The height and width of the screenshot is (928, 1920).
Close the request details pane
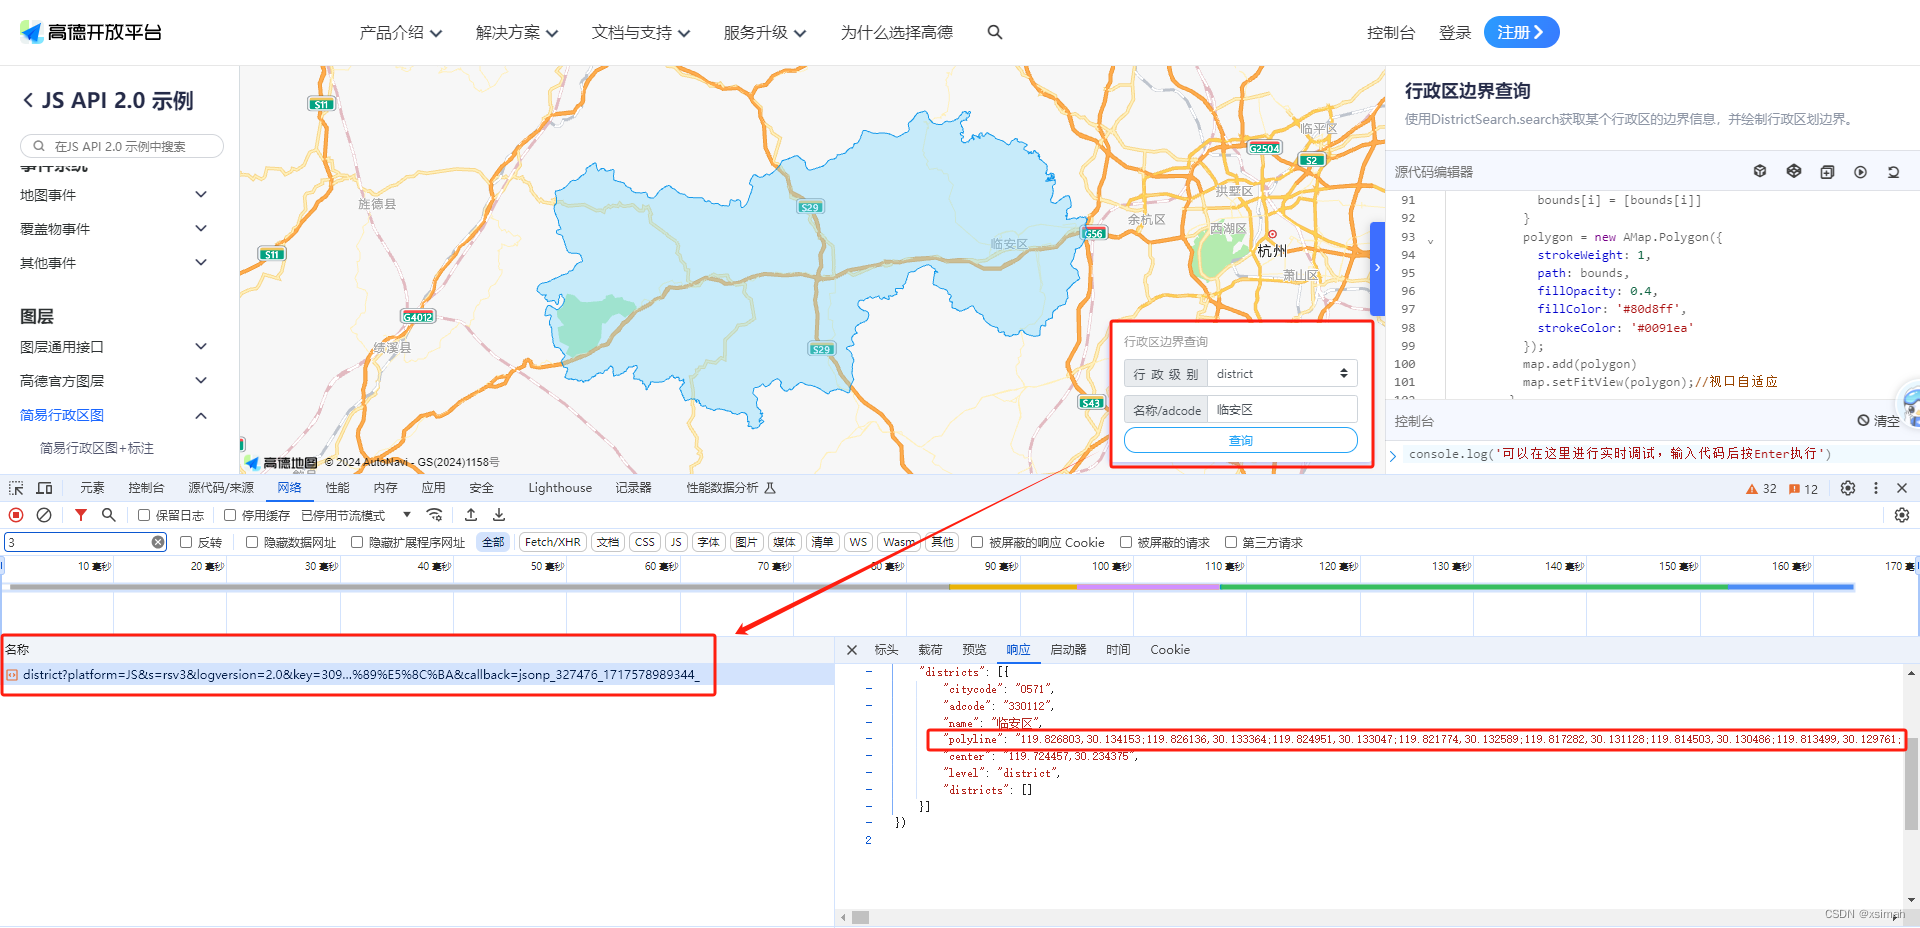pos(852,650)
